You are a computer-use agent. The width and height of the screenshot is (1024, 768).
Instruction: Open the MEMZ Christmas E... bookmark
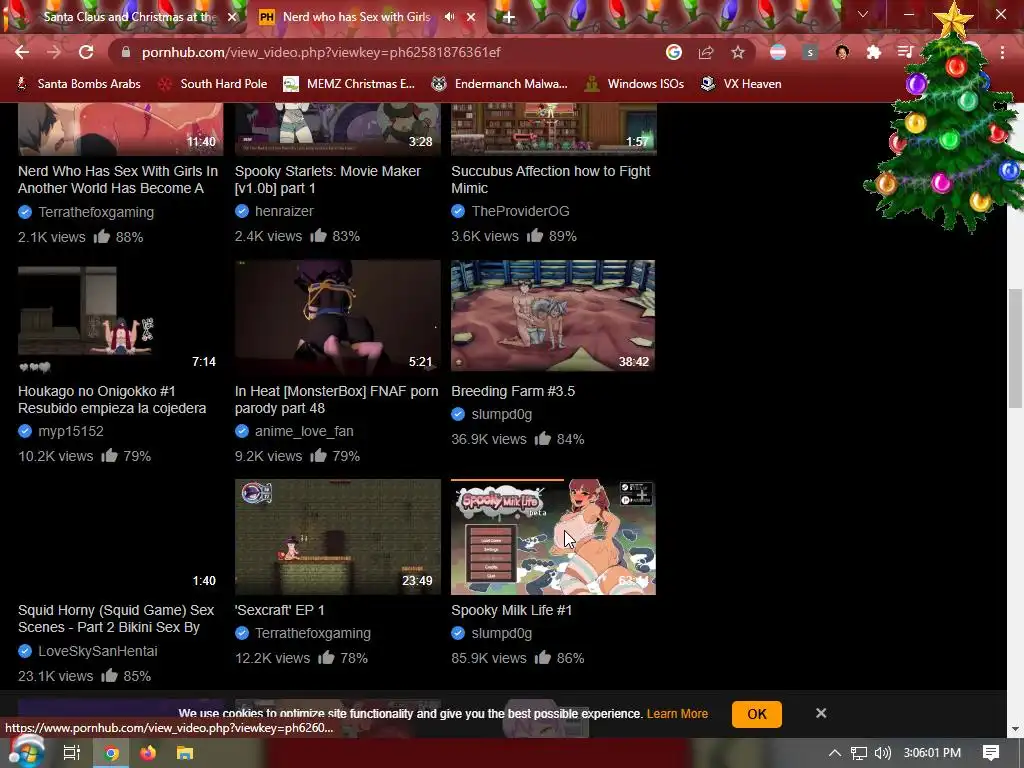pyautogui.click(x=349, y=84)
